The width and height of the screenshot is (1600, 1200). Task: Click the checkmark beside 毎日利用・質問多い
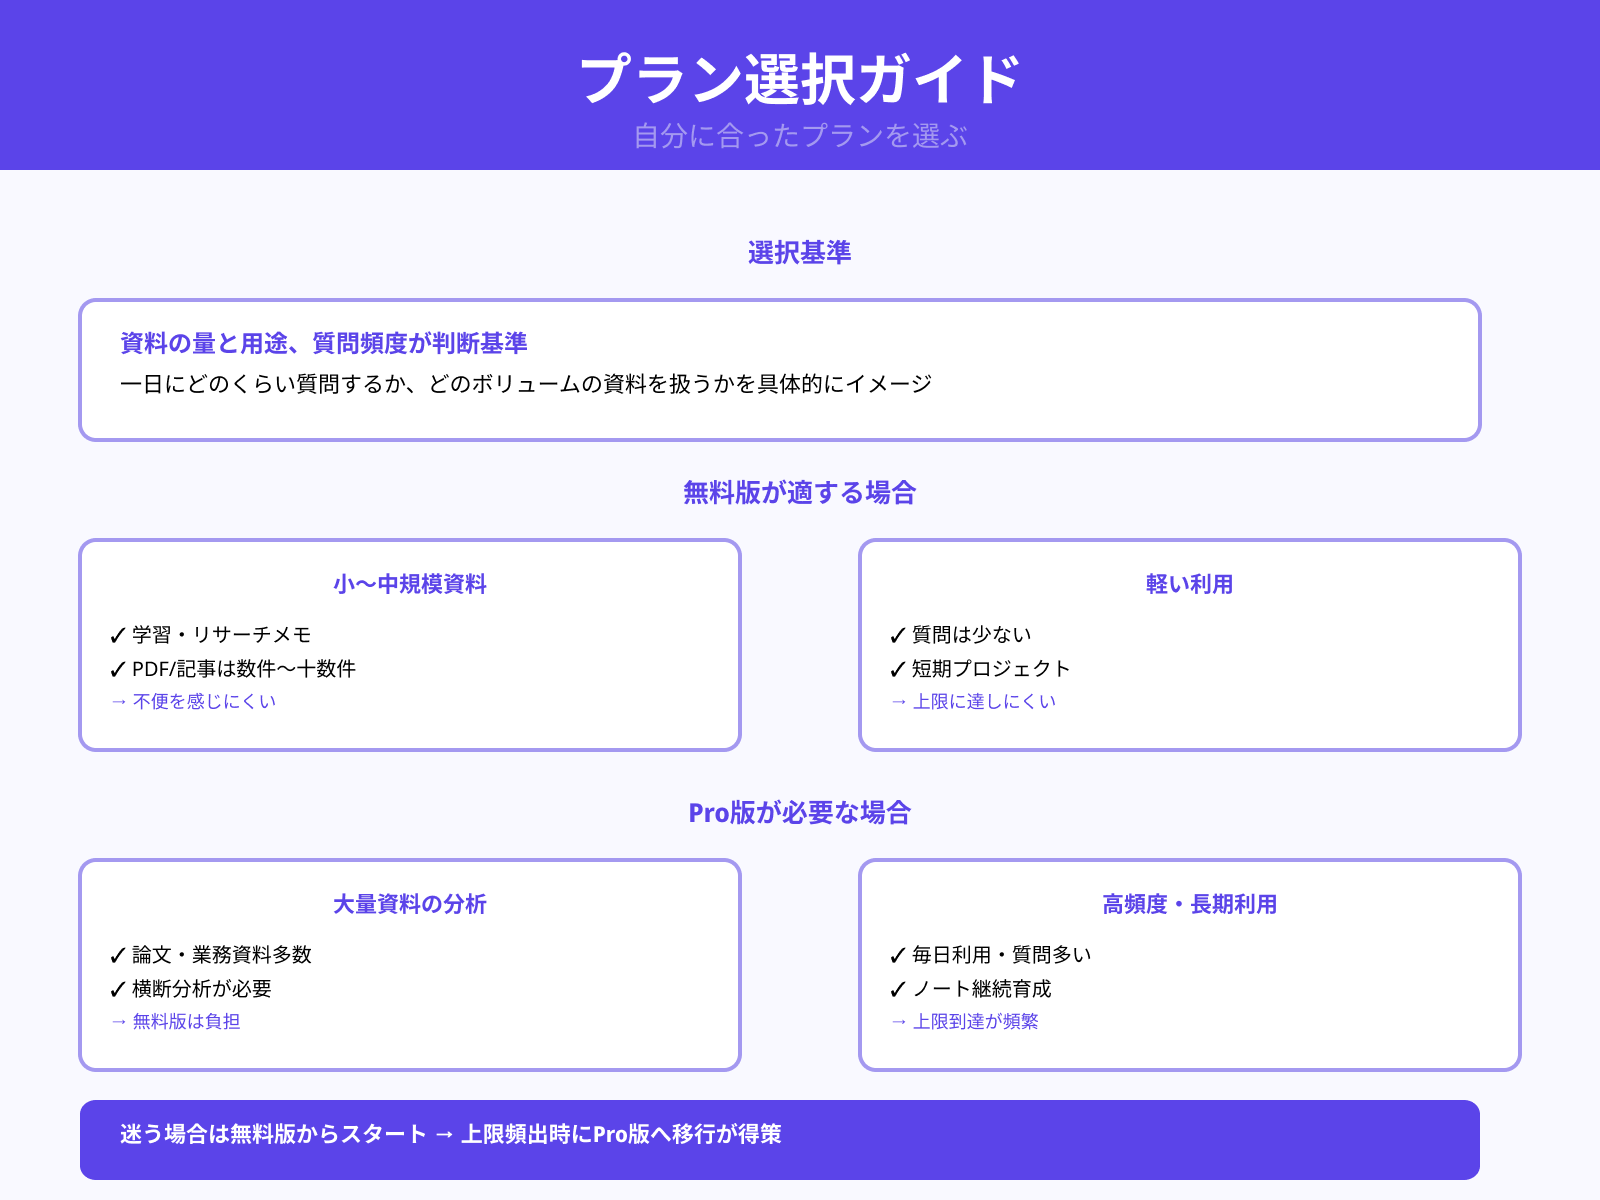pos(896,954)
